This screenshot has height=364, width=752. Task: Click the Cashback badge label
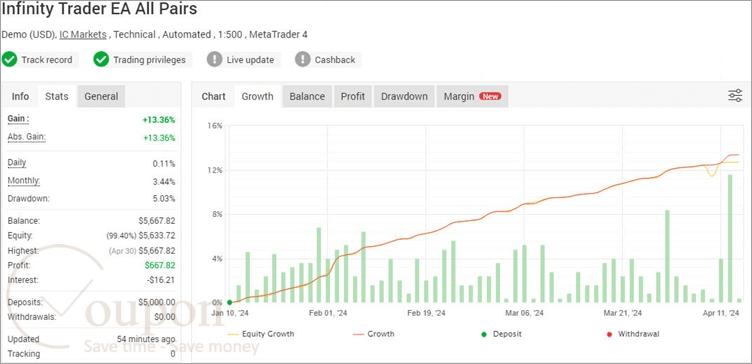tap(335, 60)
